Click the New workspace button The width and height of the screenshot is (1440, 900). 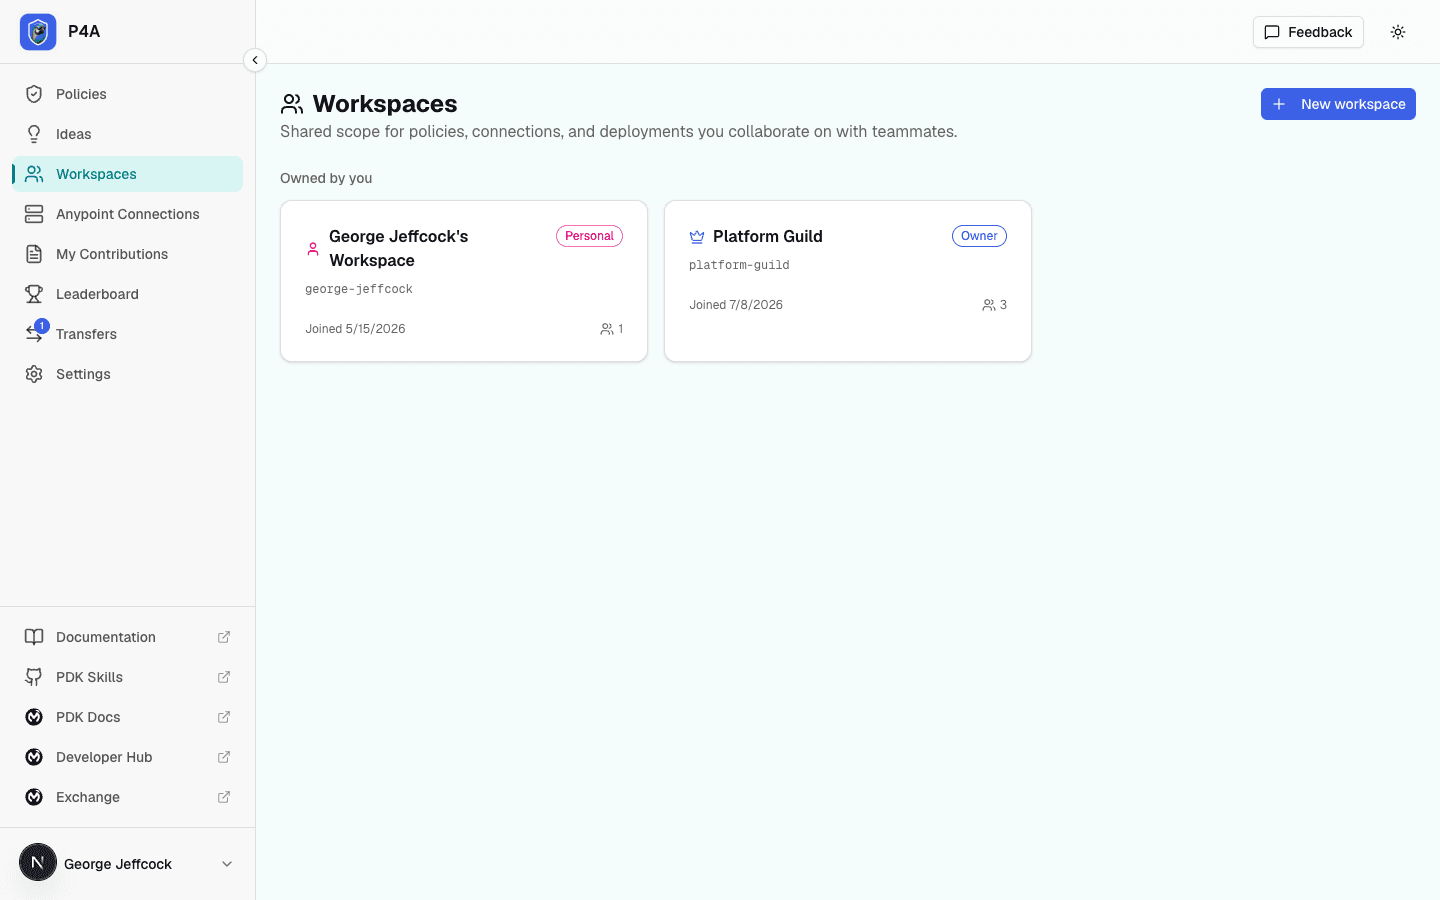pos(1338,104)
